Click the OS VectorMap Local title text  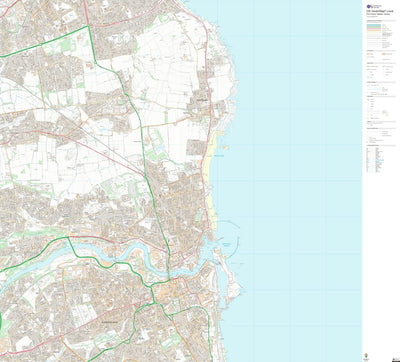pyautogui.click(x=380, y=11)
